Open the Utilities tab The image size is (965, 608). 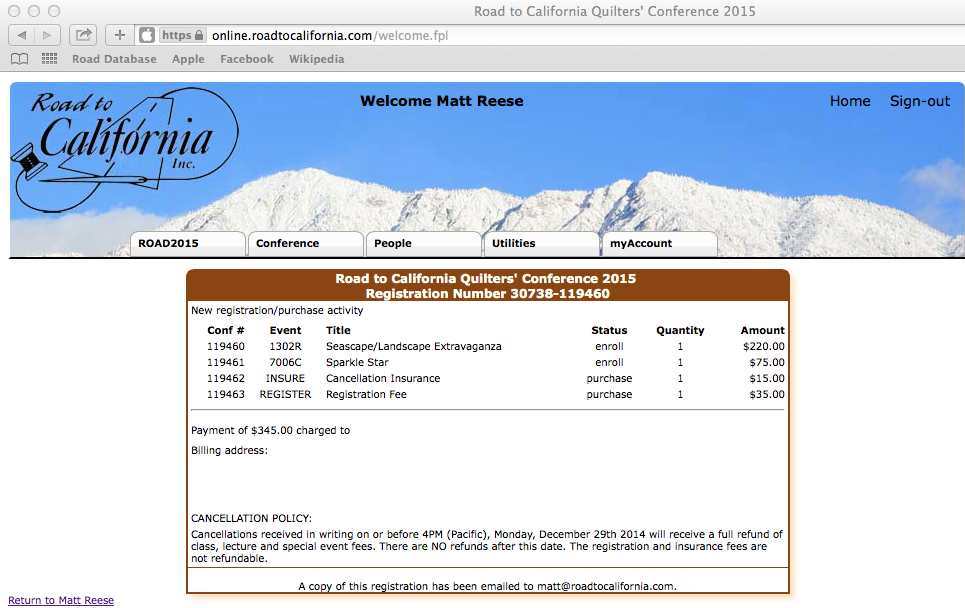click(541, 243)
